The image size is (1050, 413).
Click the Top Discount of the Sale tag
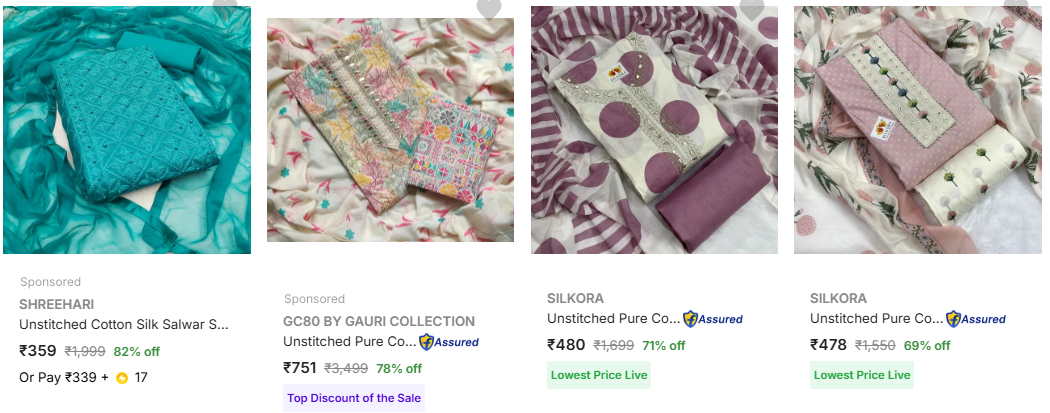pos(354,398)
